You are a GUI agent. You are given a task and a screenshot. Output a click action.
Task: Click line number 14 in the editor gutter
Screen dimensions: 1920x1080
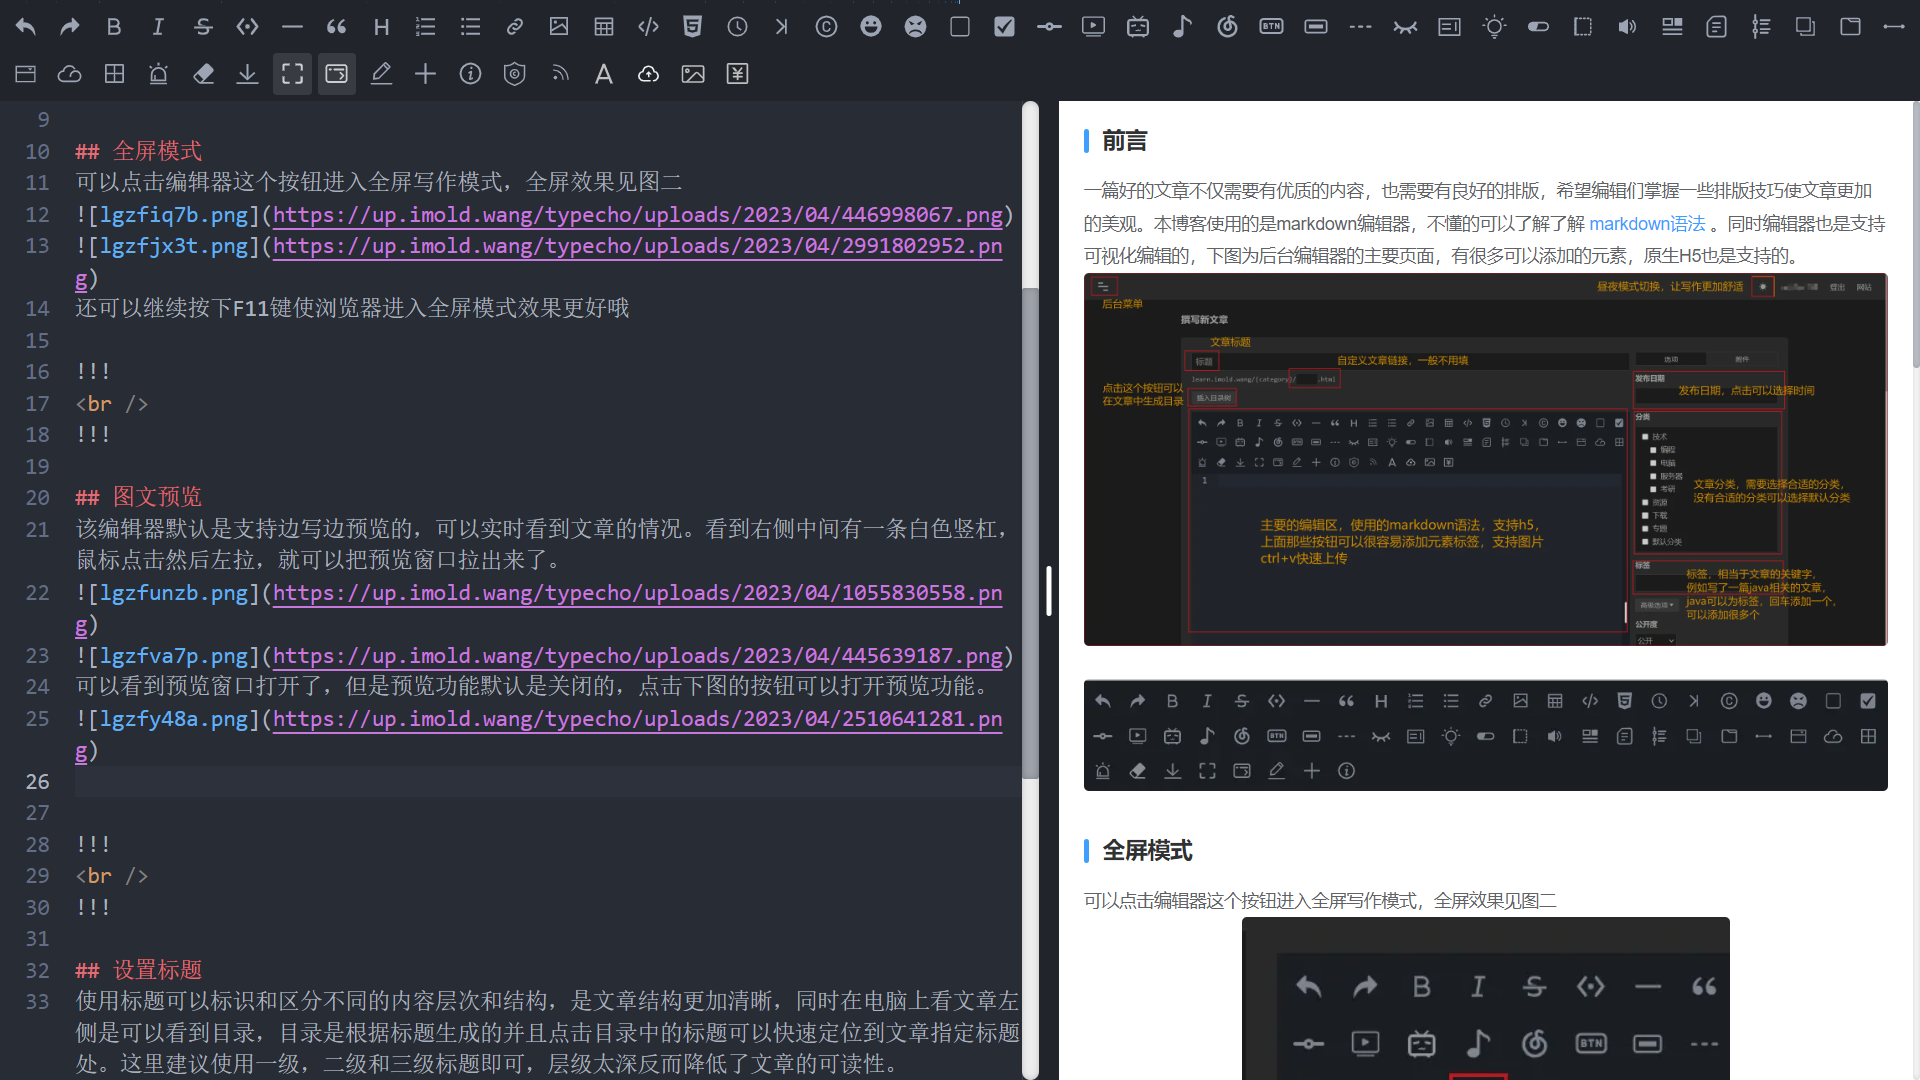37,309
